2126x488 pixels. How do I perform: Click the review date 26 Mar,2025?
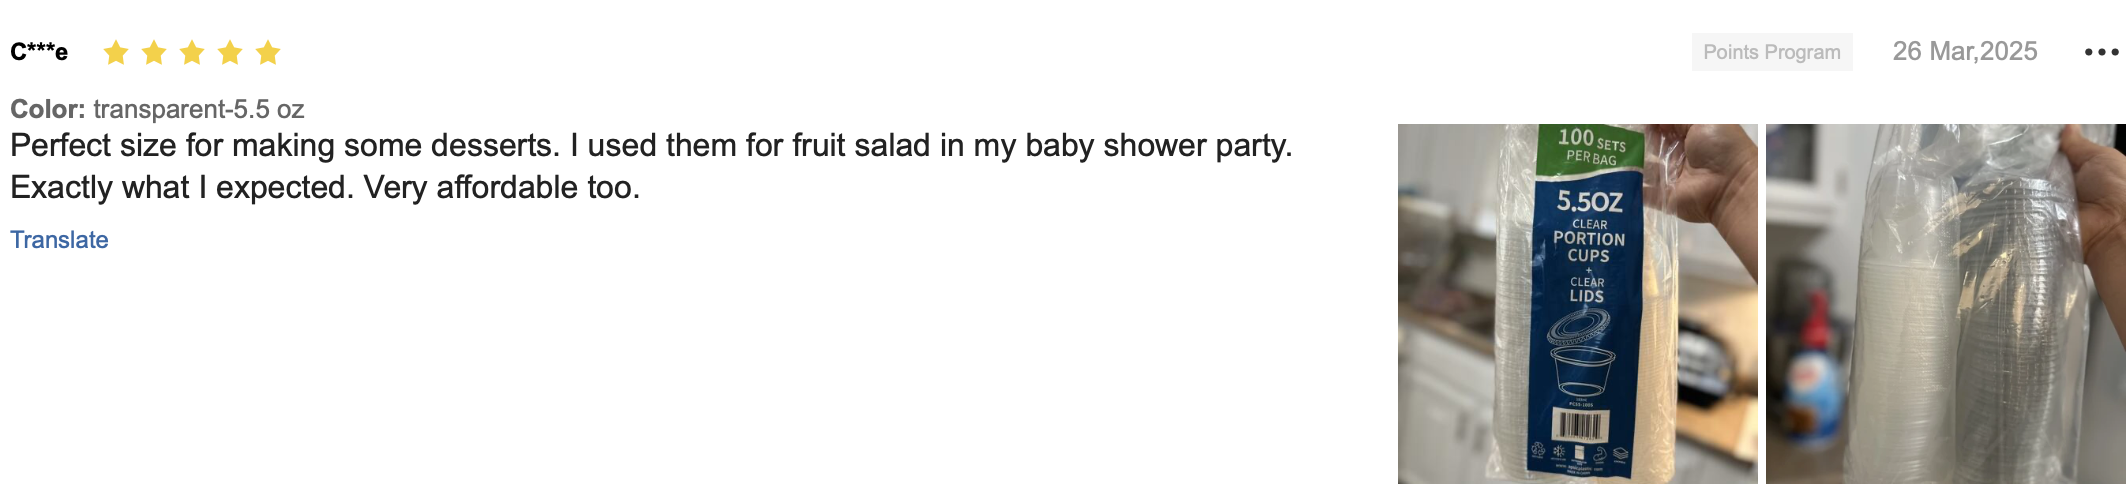click(x=1964, y=52)
